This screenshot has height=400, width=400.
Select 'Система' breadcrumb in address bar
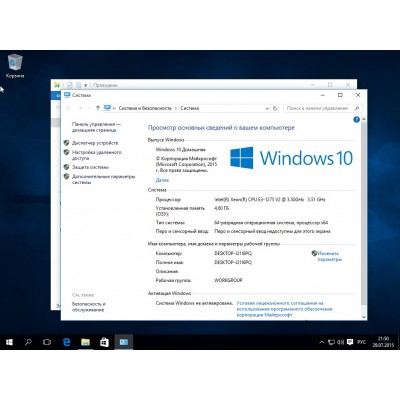click(190, 108)
